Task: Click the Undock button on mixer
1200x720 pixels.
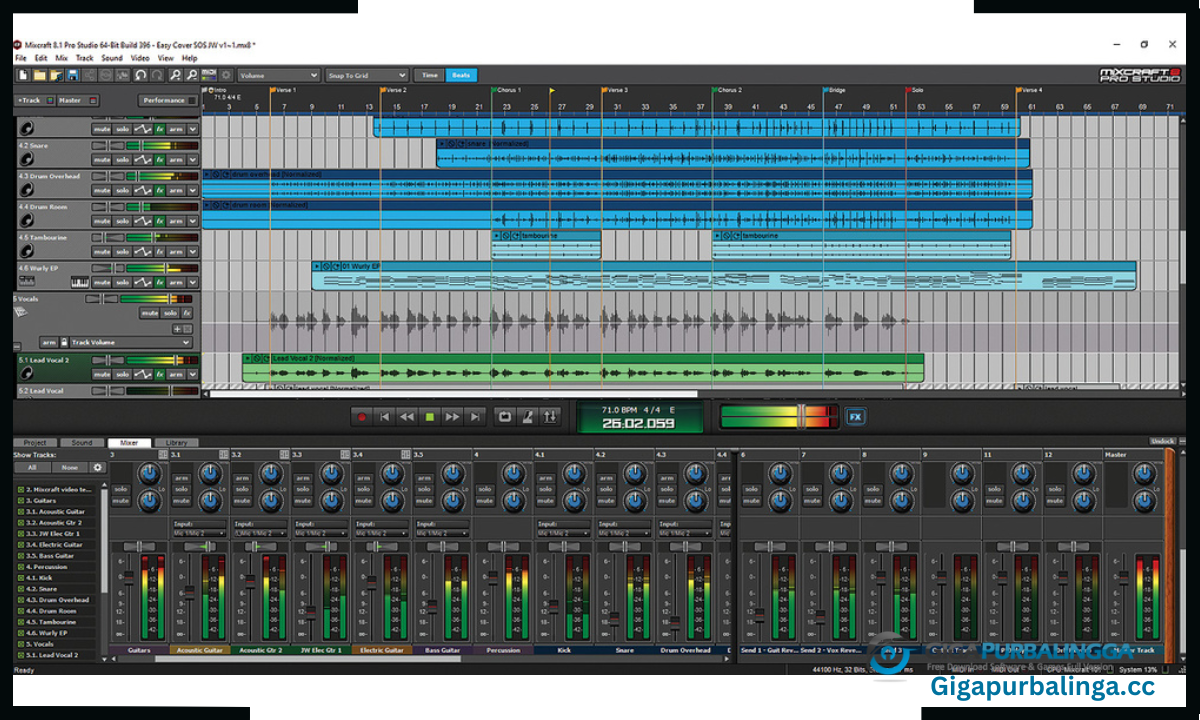Action: pos(1162,441)
